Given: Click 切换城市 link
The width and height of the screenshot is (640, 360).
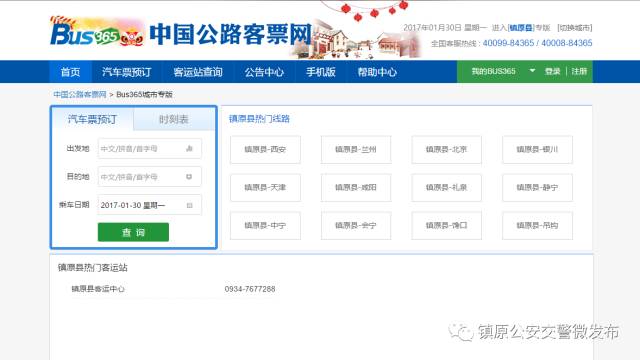Looking at the screenshot, I should coord(575,28).
